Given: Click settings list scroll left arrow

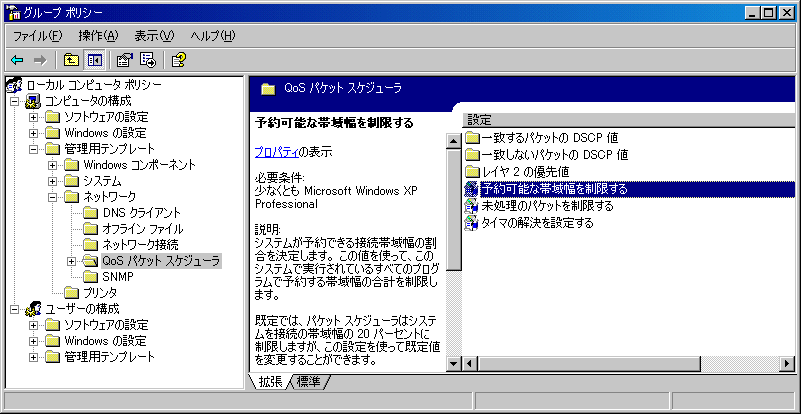Looking at the screenshot, I should (x=470, y=364).
